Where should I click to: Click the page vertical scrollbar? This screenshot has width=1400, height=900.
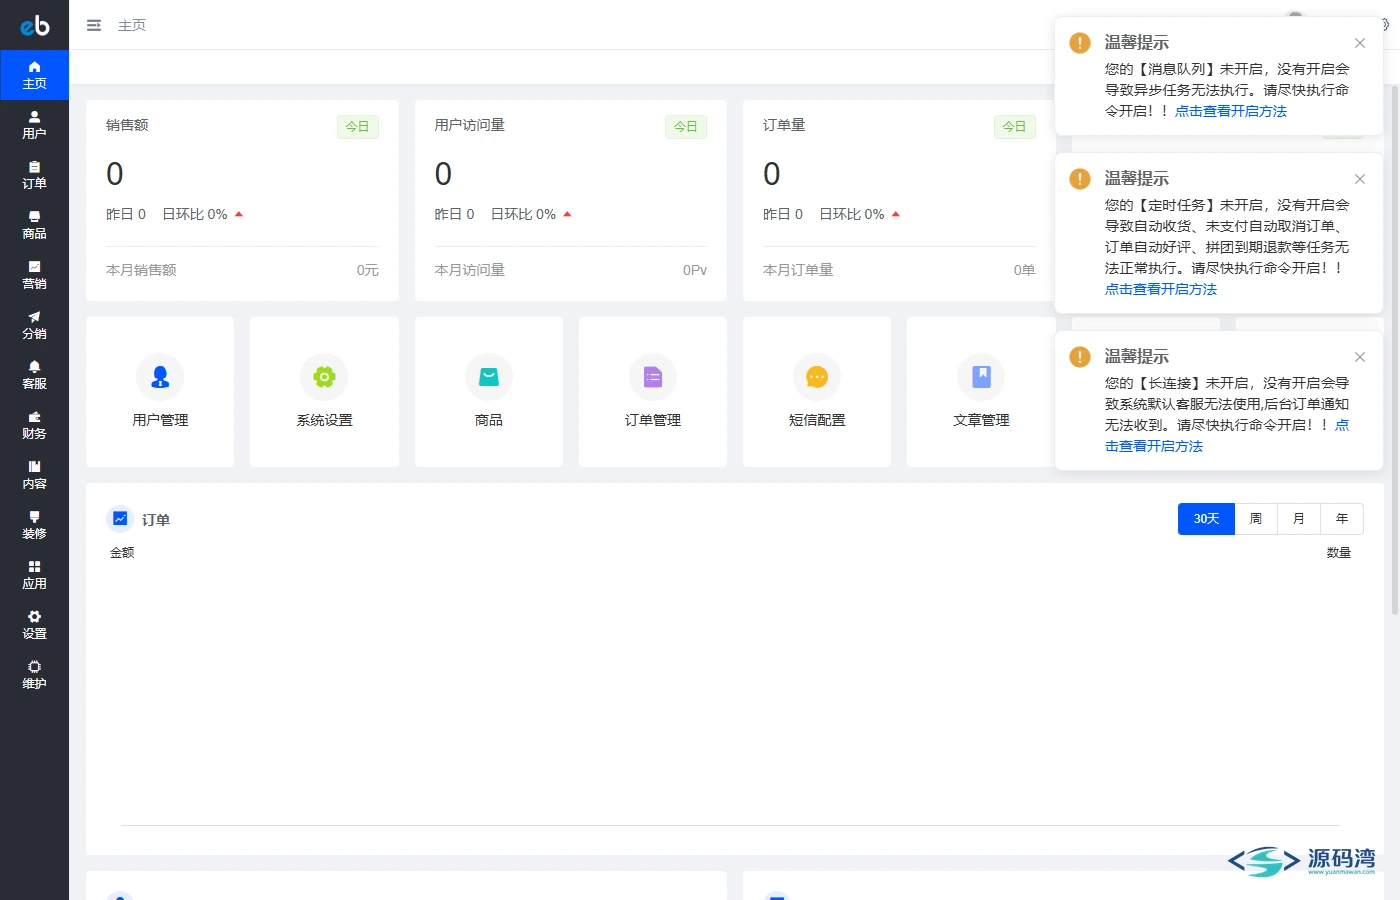1395,350
